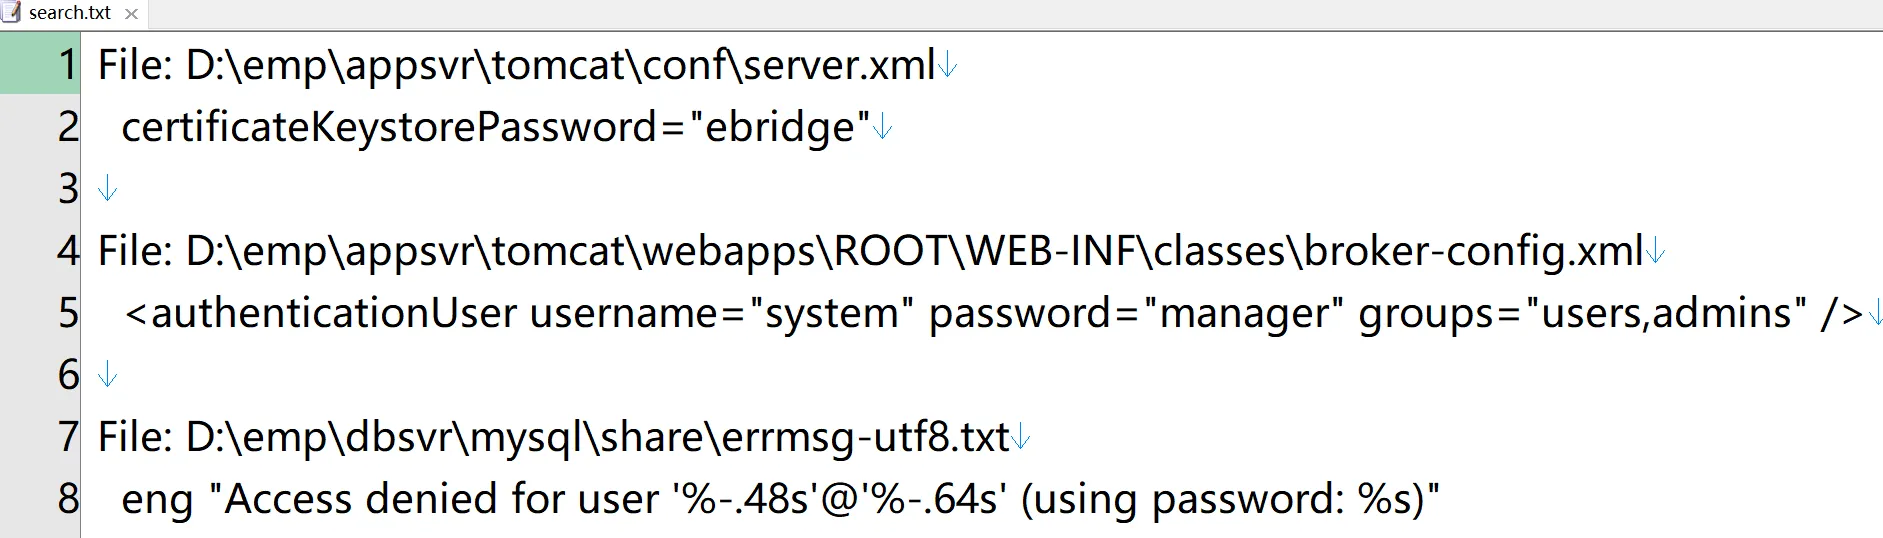Image resolution: width=1883 pixels, height=538 pixels.
Task: Close the search.txt tab
Action: [x=131, y=14]
